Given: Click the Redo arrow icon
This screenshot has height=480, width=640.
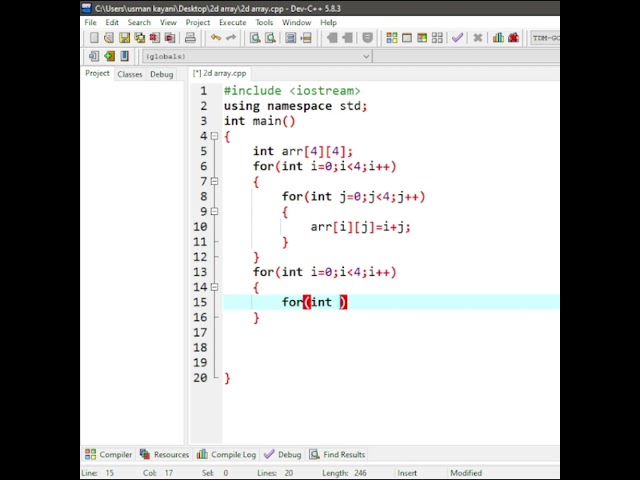Looking at the screenshot, I should [231, 38].
